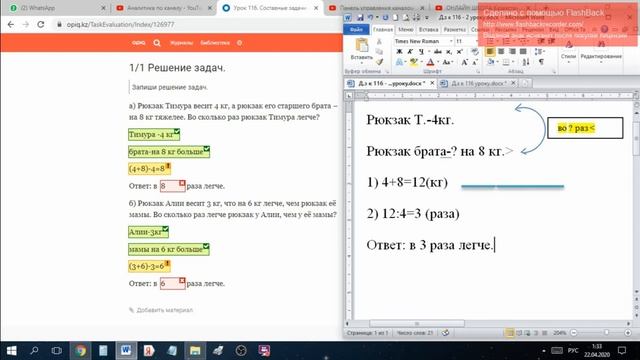
Task: Switch to the Вставка ribbon tab
Action: pyautogui.click(x=428, y=29)
